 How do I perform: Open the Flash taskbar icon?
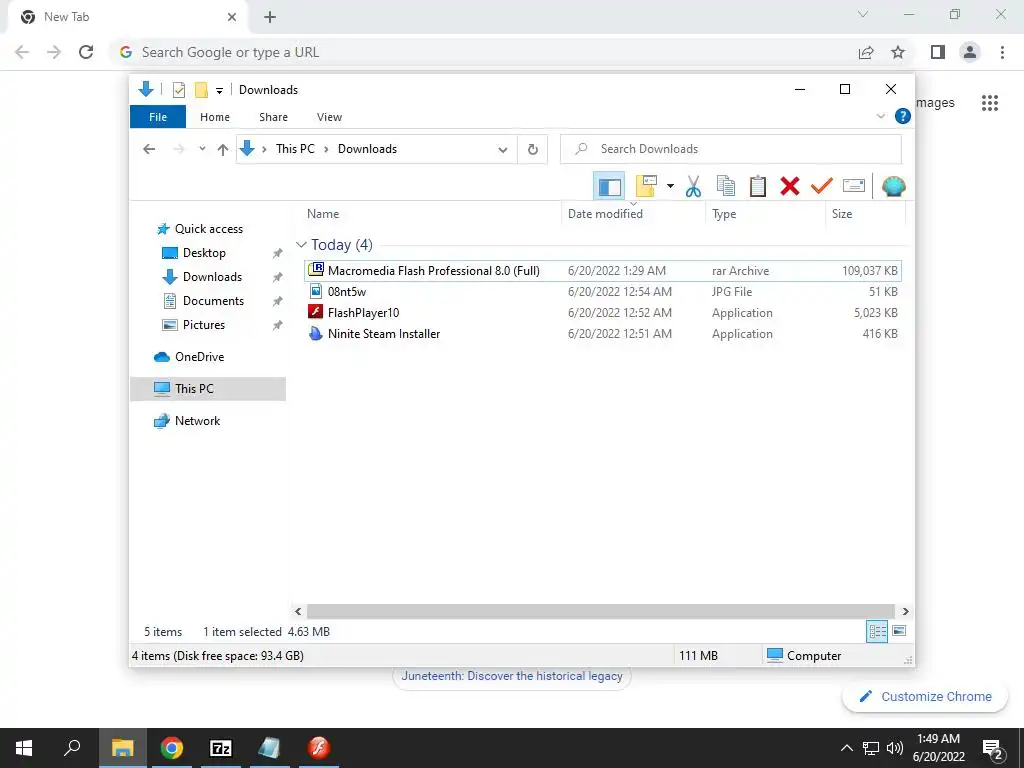pyautogui.click(x=319, y=748)
